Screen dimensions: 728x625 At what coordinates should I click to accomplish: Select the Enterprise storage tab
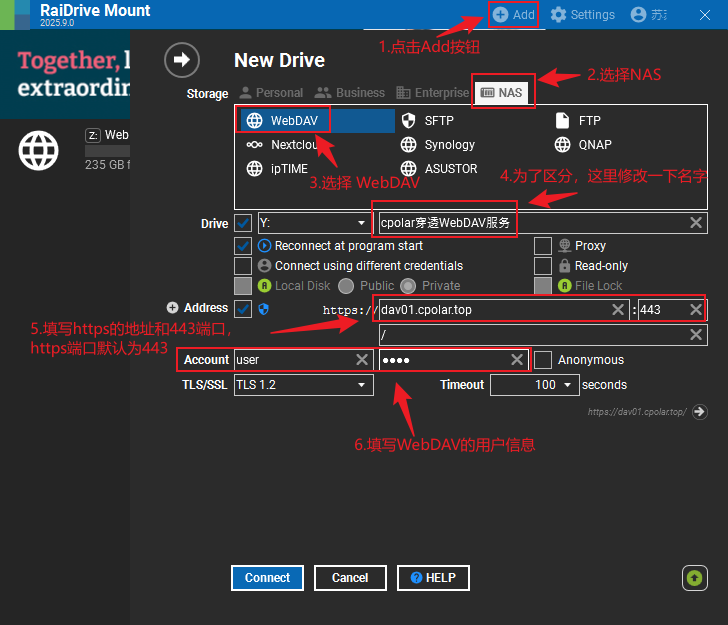[433, 93]
